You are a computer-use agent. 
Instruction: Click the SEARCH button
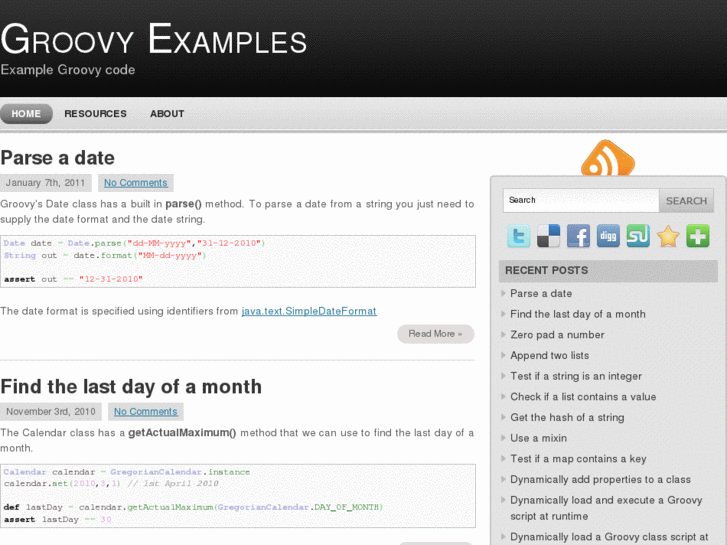(x=686, y=200)
